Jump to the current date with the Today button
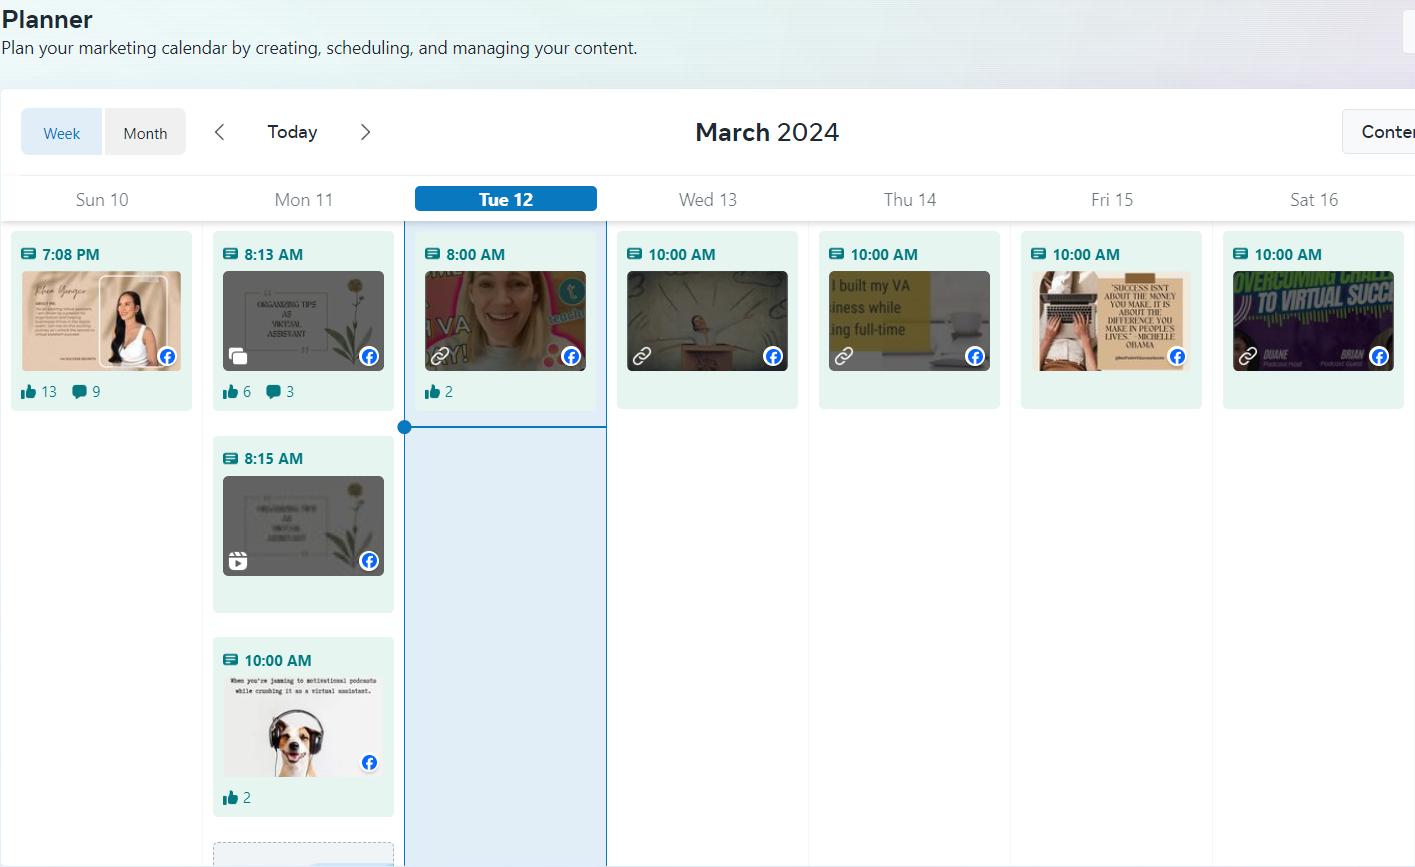Screen dimensions: 1415x867 [x=292, y=132]
